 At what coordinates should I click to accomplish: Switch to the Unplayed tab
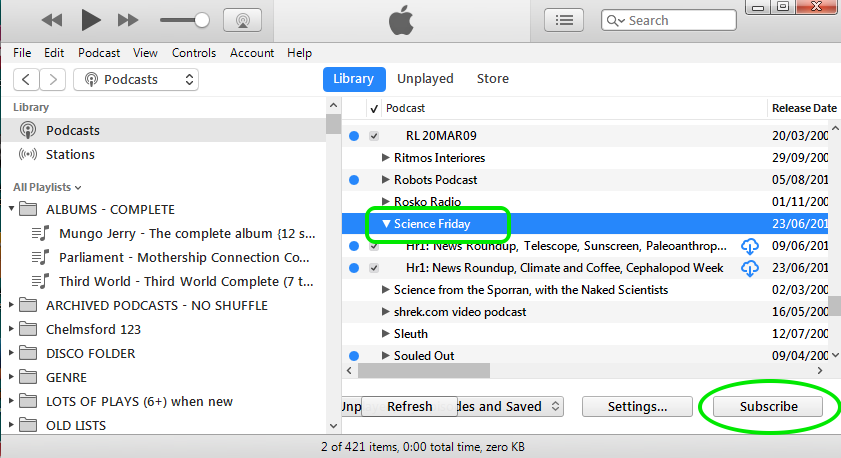pos(425,79)
